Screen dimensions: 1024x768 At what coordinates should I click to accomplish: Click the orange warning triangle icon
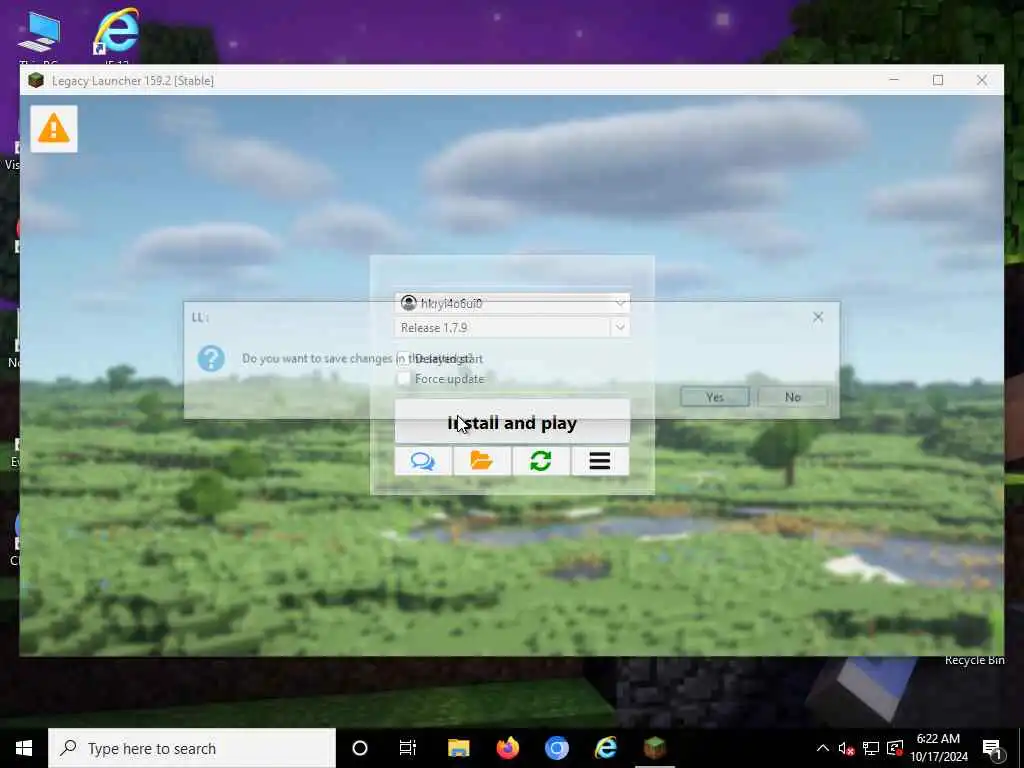[54, 129]
